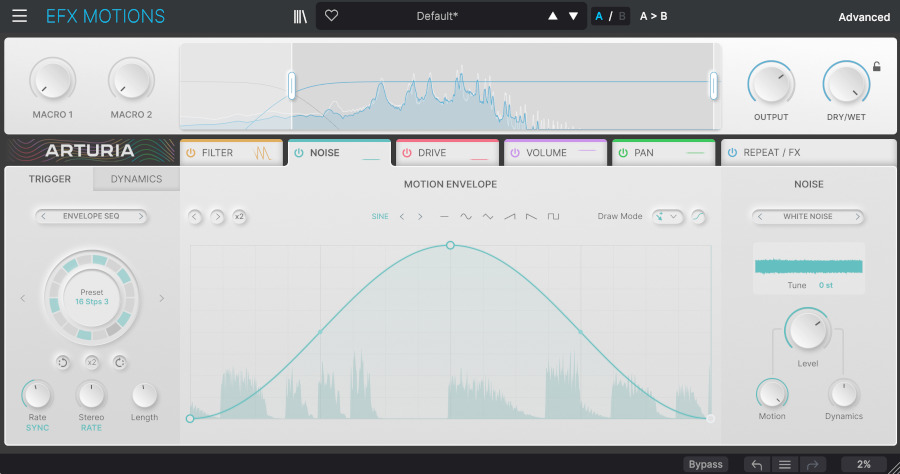Click the noise Level knob
Viewport: 900px width, 474px height.
808,331
